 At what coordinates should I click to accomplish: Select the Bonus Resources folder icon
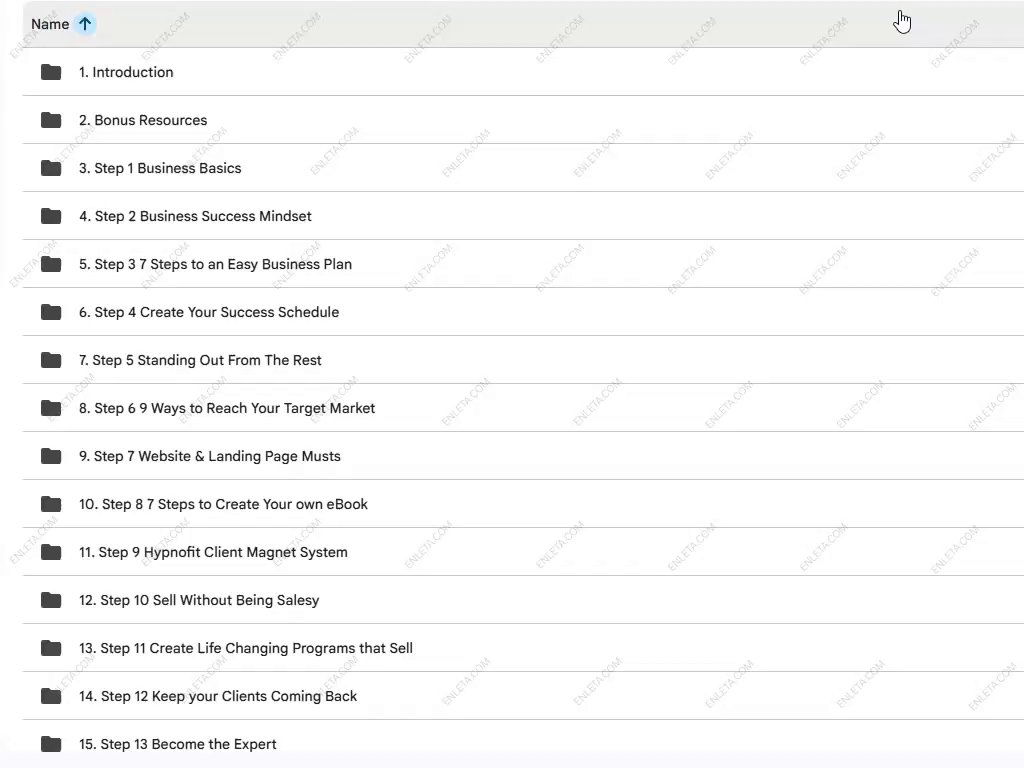[x=51, y=120]
